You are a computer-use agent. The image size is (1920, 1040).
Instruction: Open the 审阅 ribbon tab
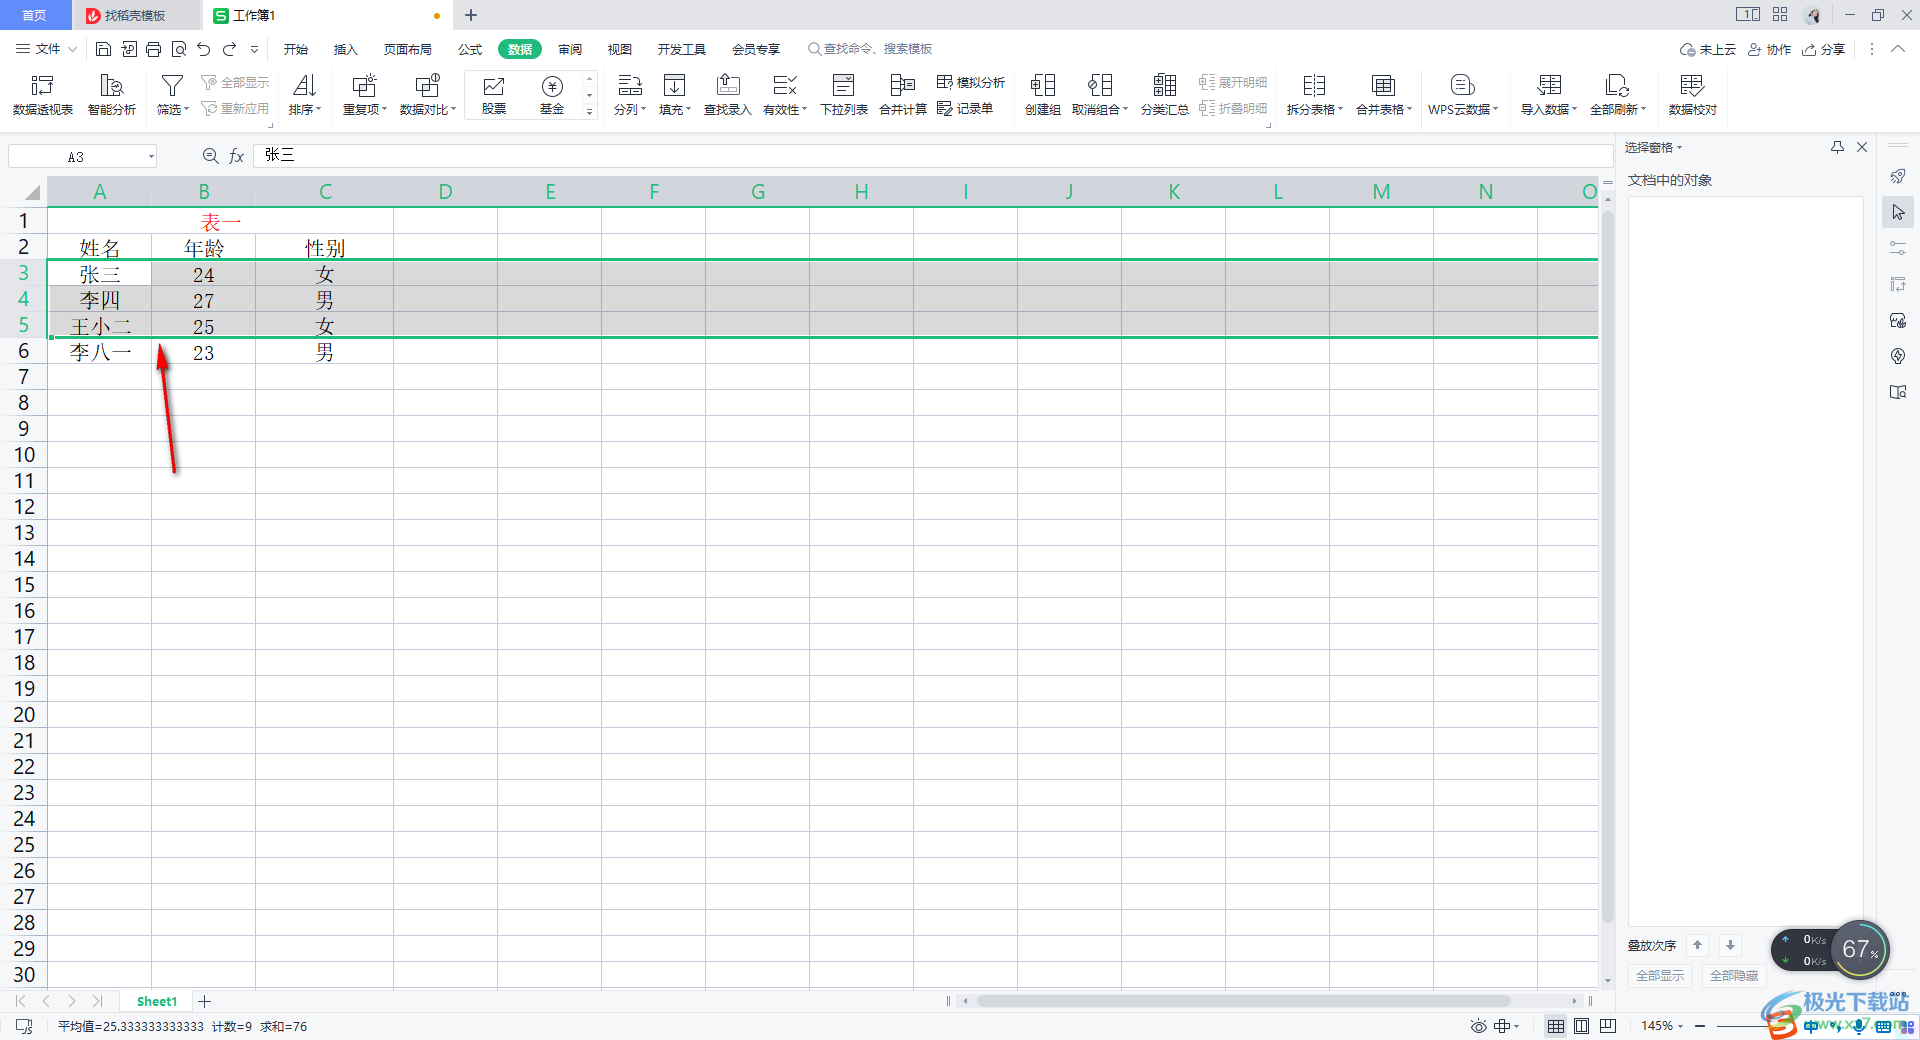tap(570, 49)
